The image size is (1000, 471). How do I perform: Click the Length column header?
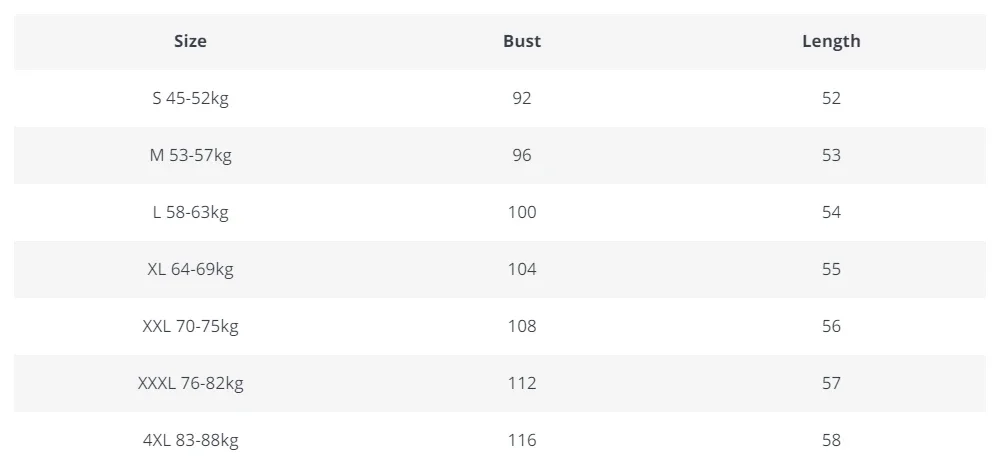coord(831,41)
